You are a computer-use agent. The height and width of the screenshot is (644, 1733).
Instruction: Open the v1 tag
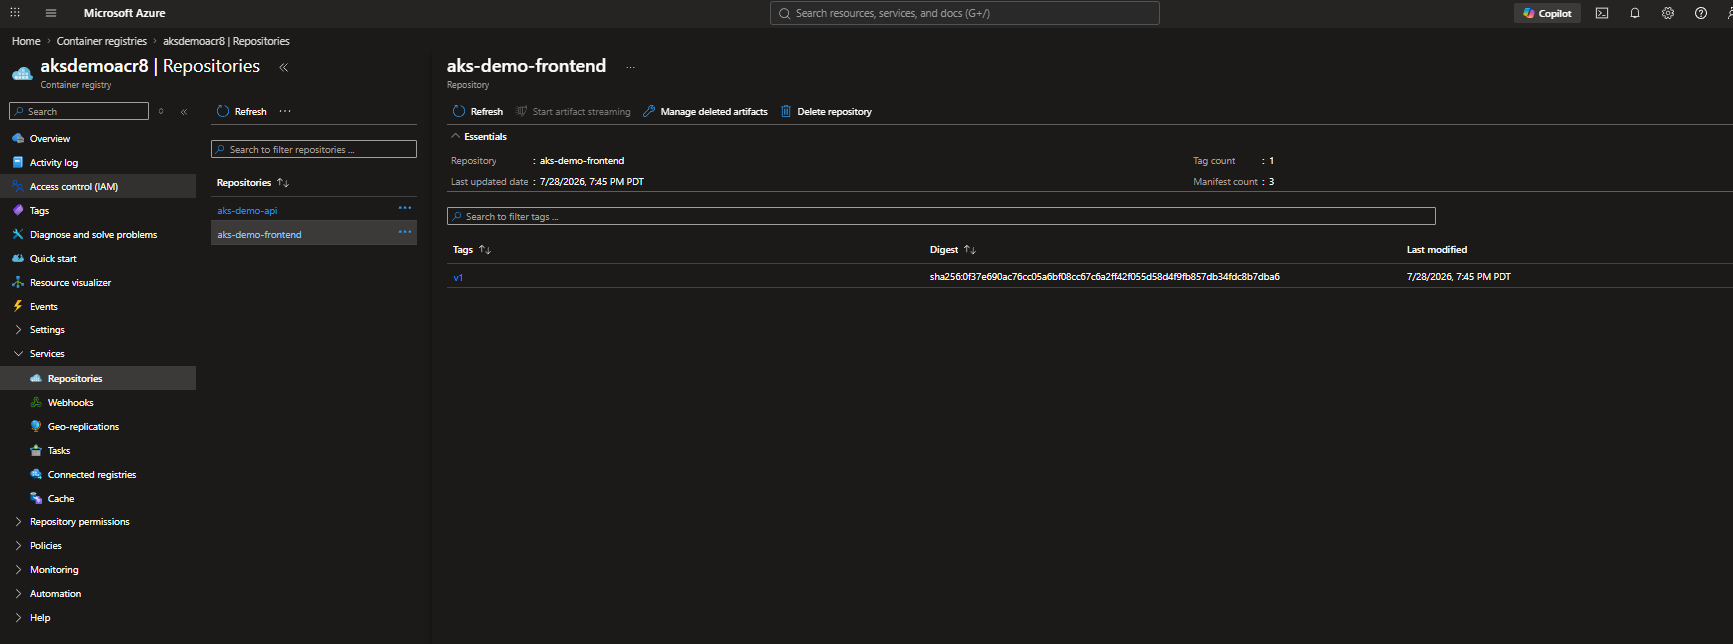[458, 278]
